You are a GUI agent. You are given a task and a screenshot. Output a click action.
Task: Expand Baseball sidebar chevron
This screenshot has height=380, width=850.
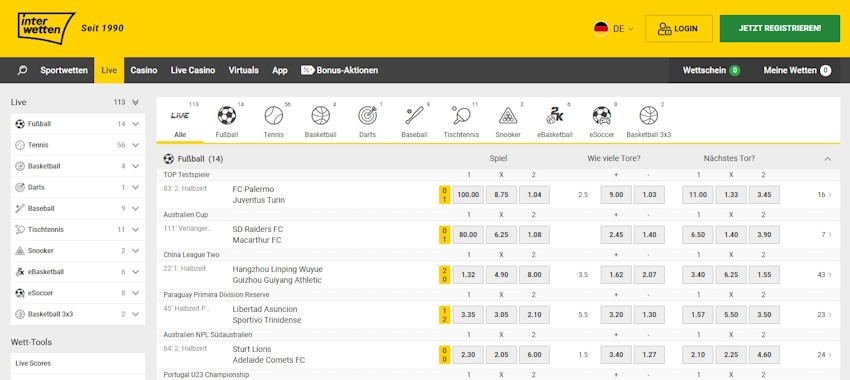click(136, 209)
